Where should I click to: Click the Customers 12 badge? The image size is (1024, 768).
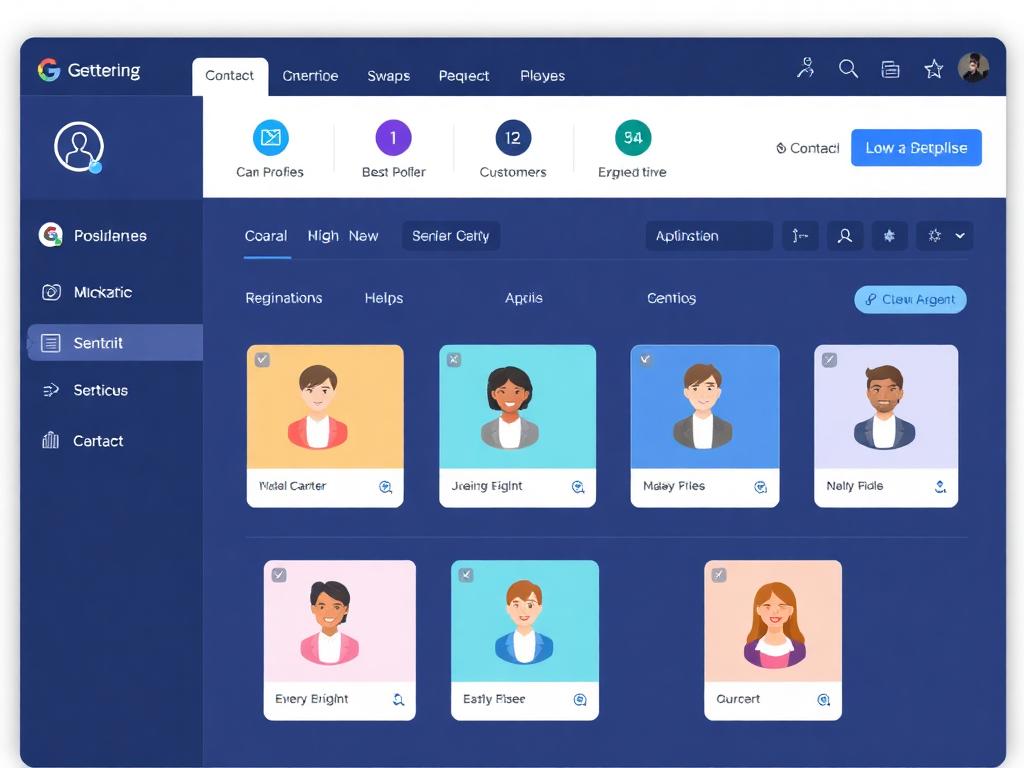(513, 138)
